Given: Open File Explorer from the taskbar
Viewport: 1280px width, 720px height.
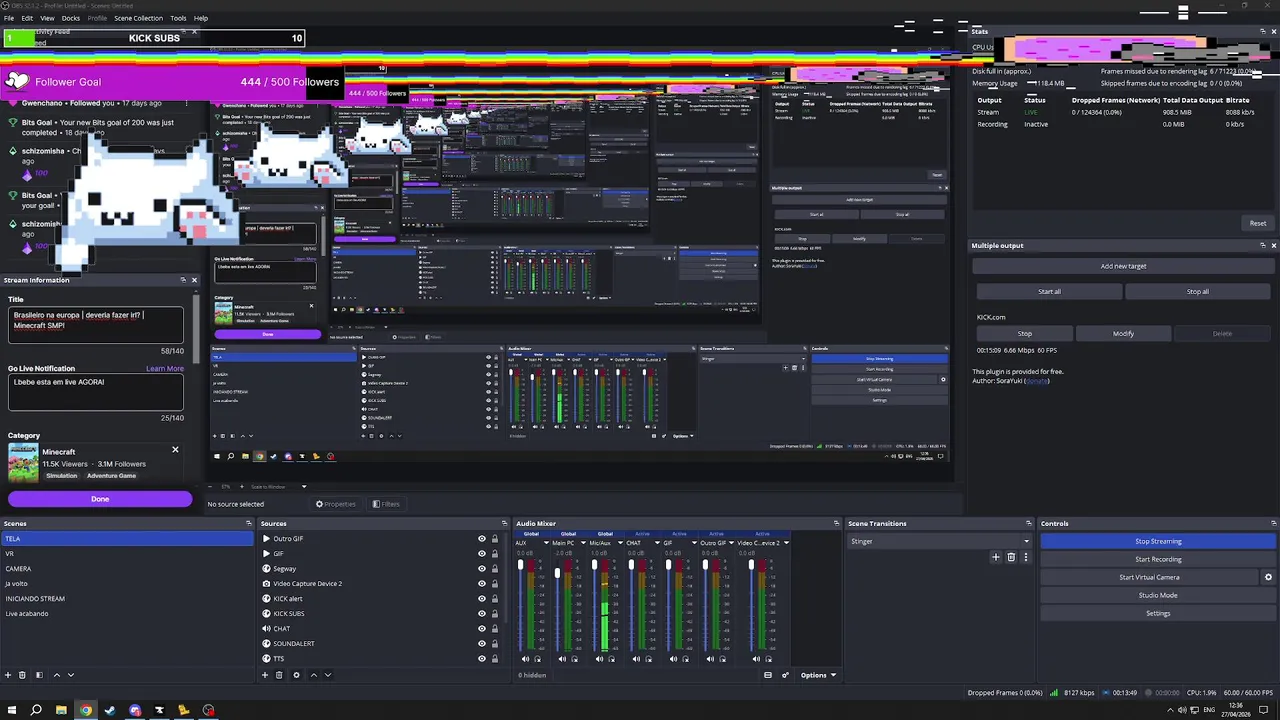Looking at the screenshot, I should click(x=61, y=710).
